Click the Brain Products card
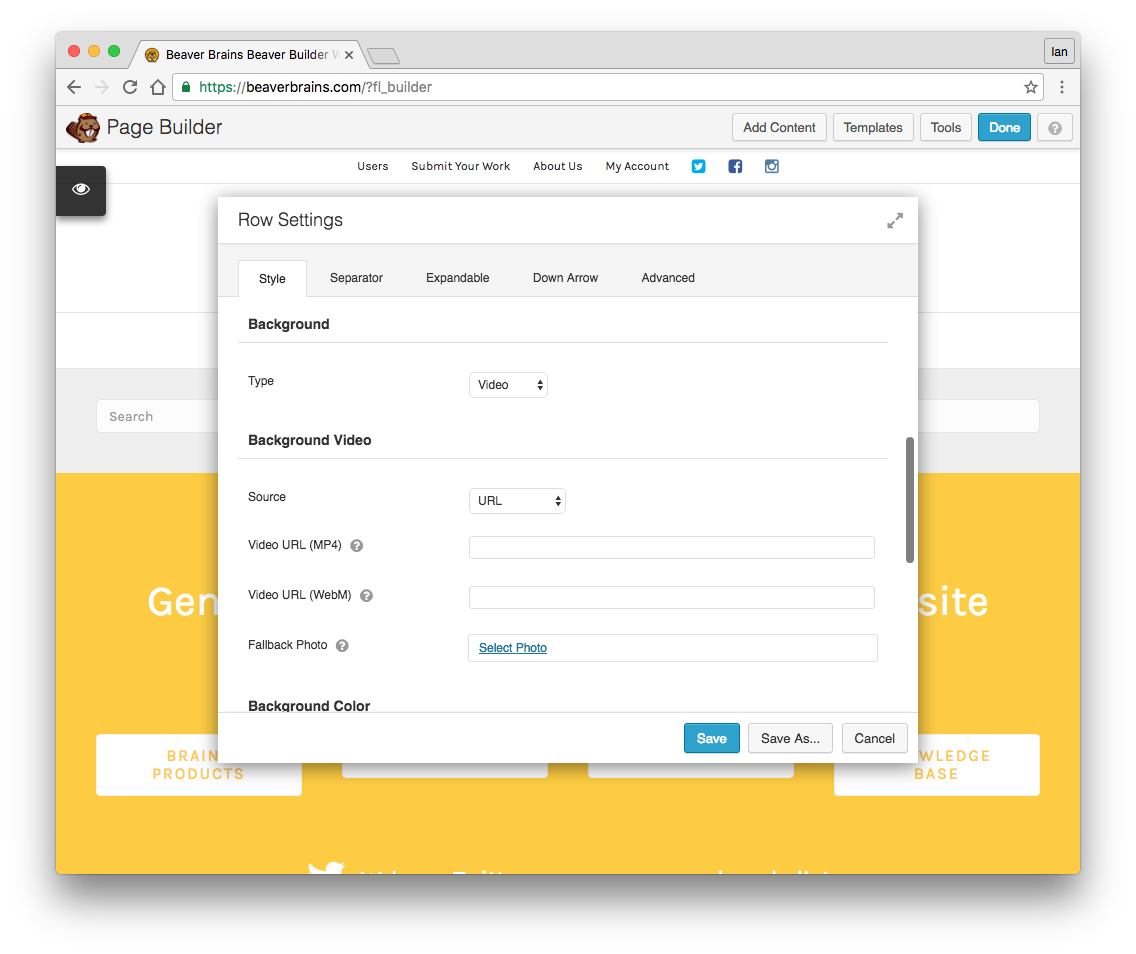Image resolution: width=1136 pixels, height=954 pixels. coord(199,765)
